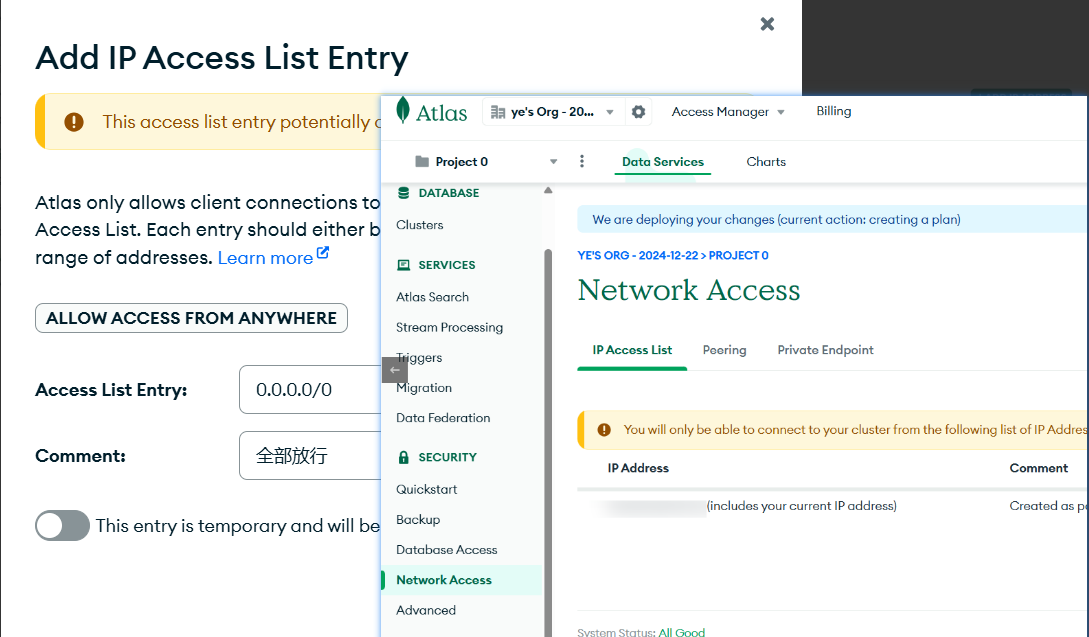
Task: Open organization settings gear icon
Action: [638, 112]
